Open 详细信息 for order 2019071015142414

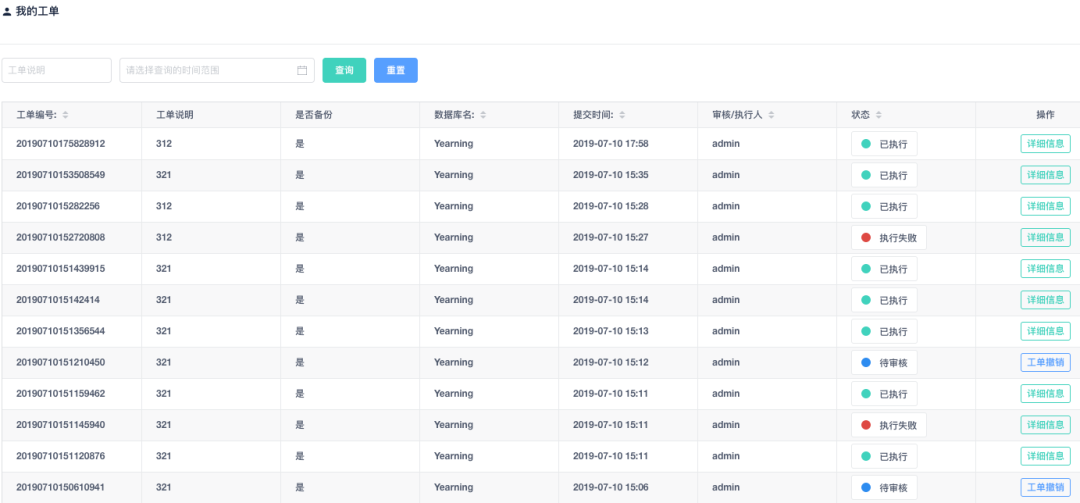[1046, 300]
